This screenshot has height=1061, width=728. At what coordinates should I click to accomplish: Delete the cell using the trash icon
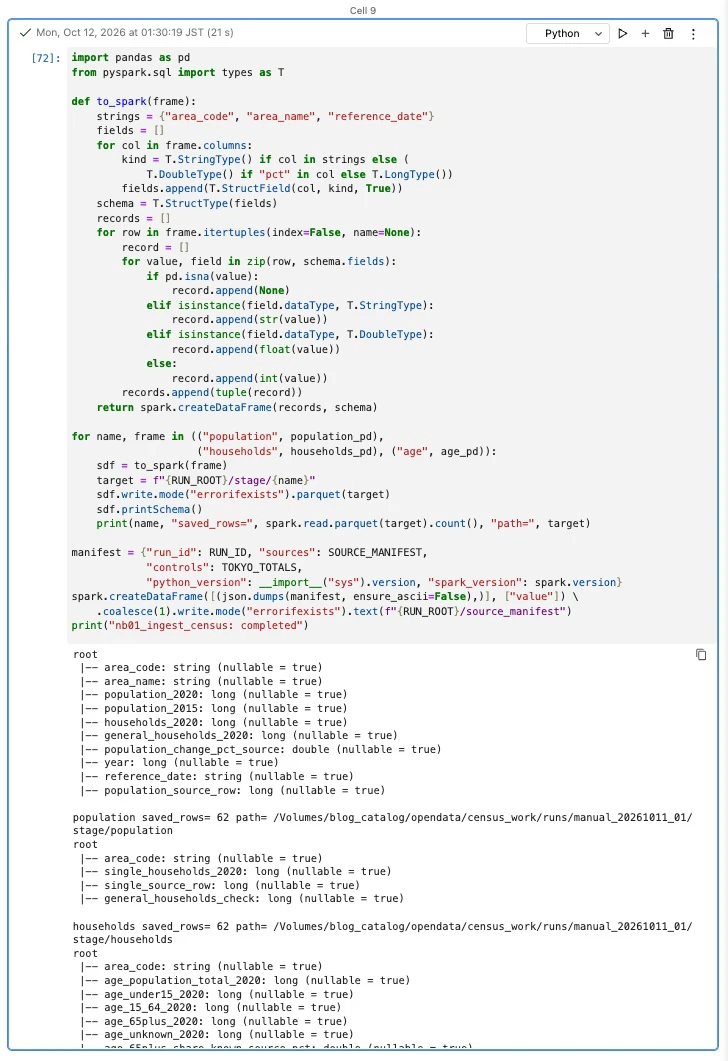click(668, 33)
